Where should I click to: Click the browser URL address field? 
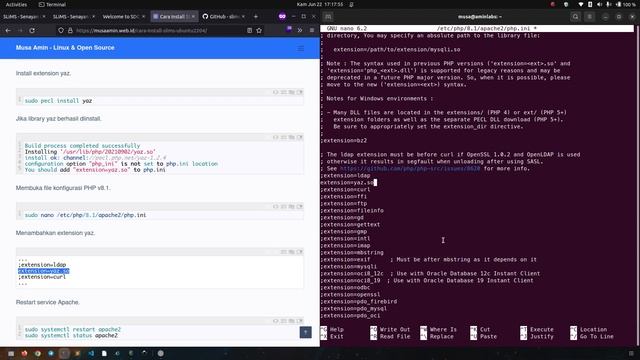click(159, 30)
